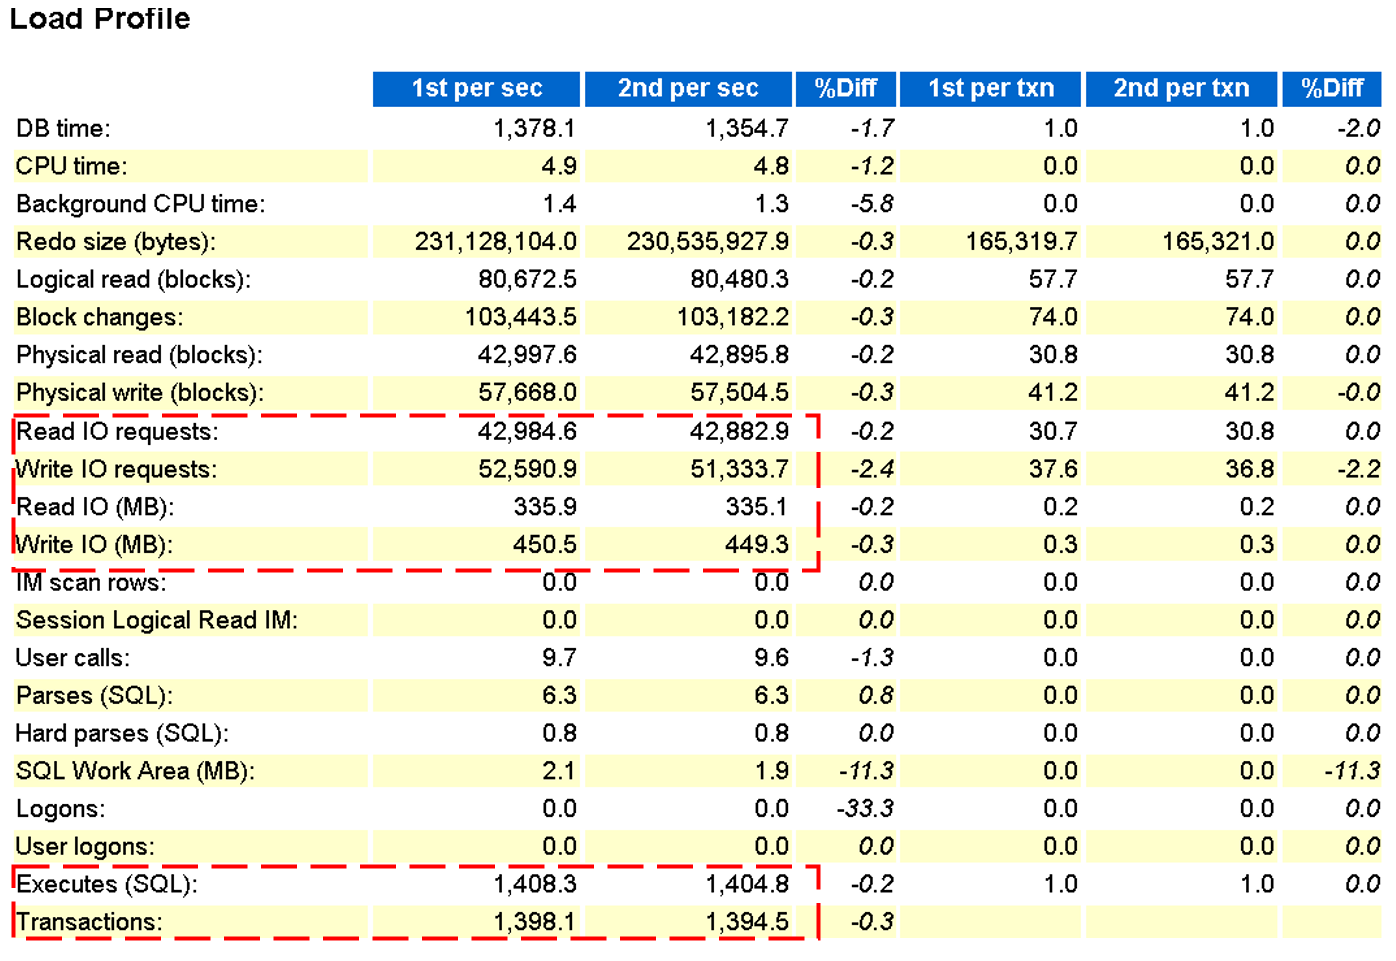1396x961 pixels.
Task: Click the logical read value 80,672.5
Action: [x=527, y=280]
